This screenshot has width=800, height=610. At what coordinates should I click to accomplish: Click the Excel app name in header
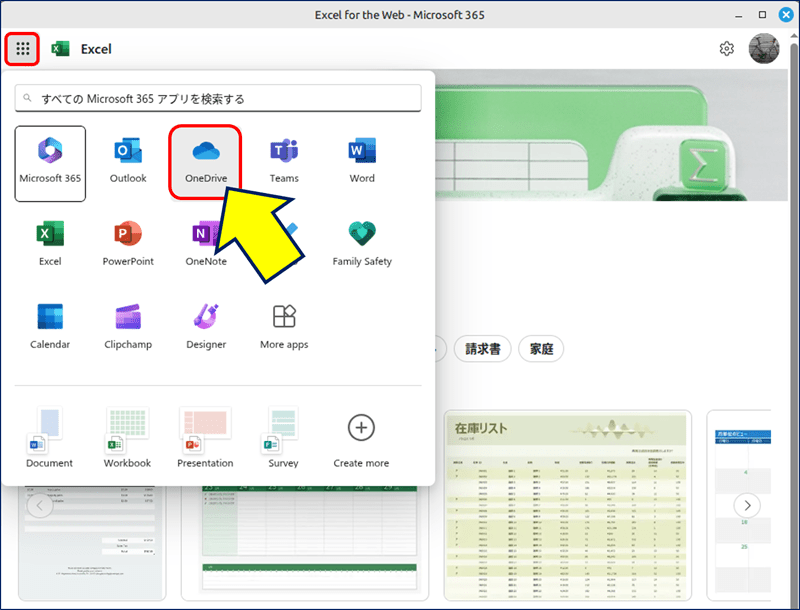pyautogui.click(x=96, y=49)
